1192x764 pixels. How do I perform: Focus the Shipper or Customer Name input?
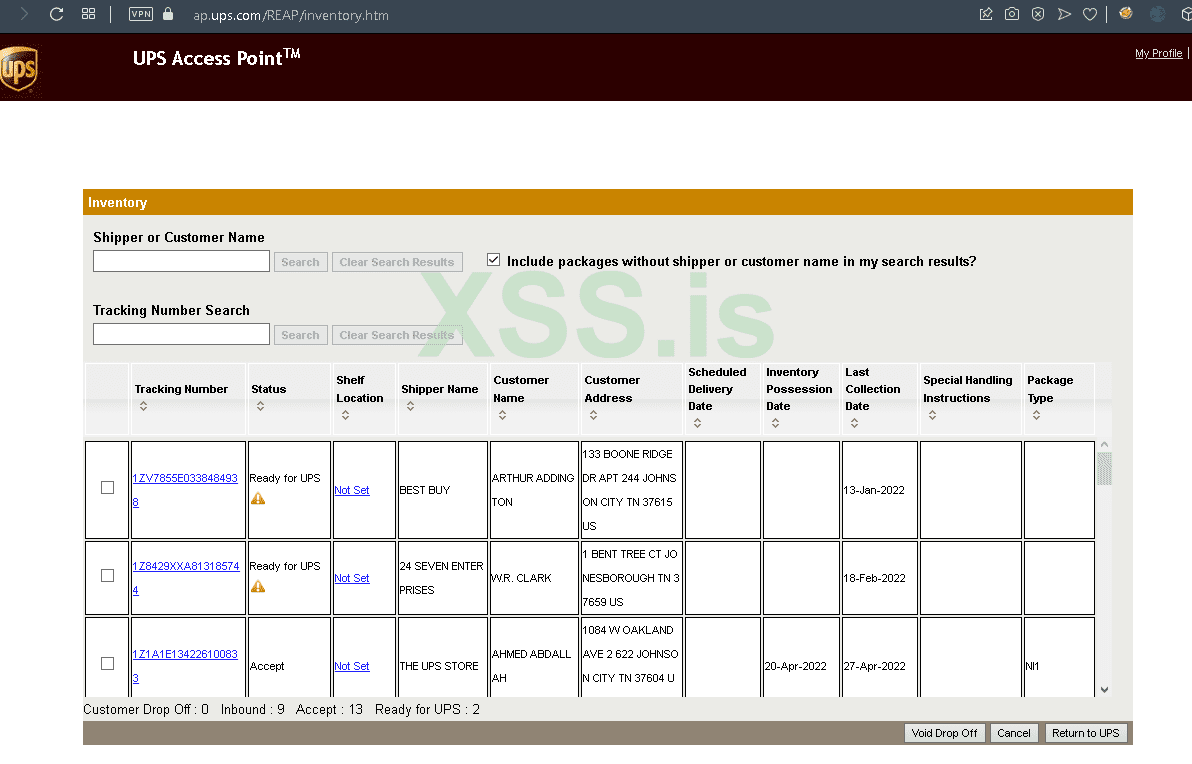click(x=181, y=262)
